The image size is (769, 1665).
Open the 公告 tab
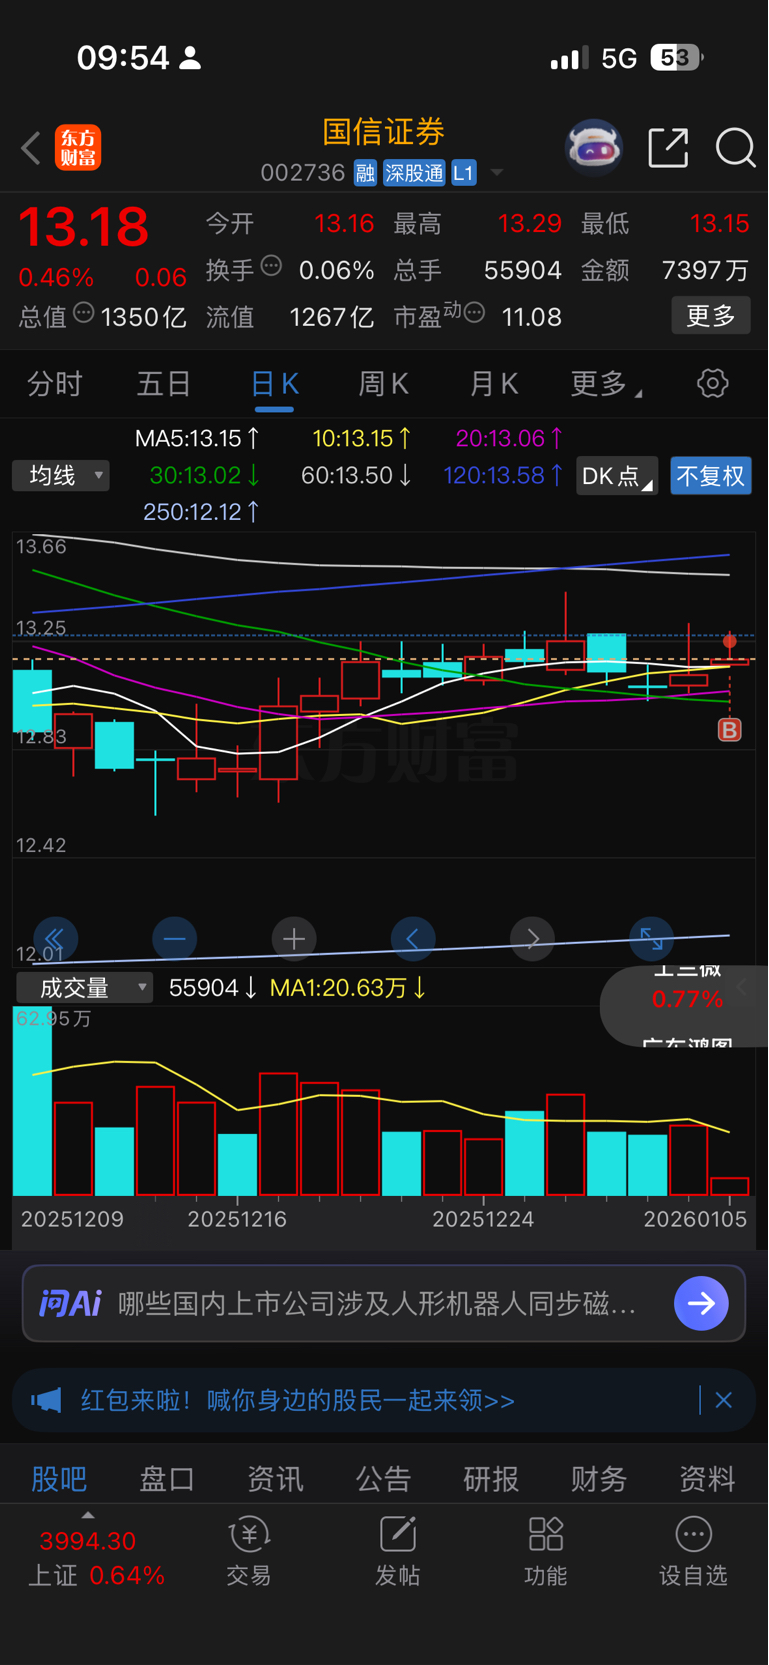pos(383,1479)
